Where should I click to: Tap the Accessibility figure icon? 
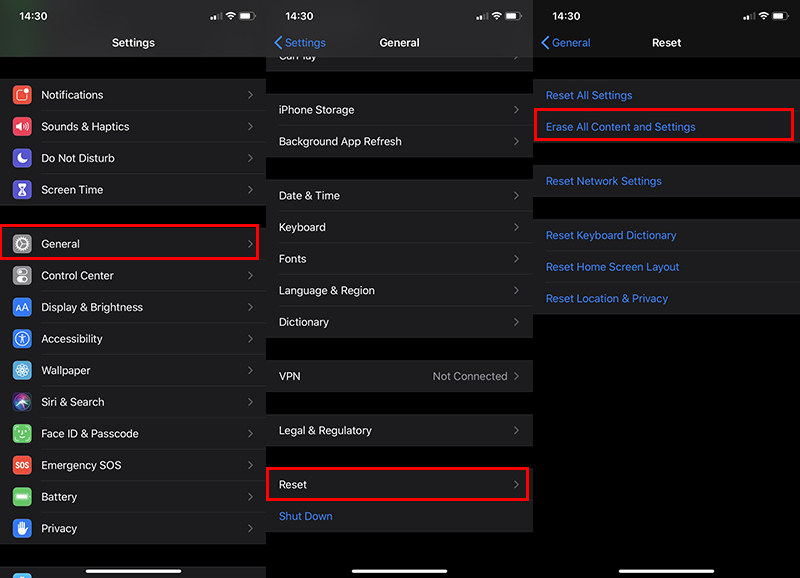(x=22, y=339)
